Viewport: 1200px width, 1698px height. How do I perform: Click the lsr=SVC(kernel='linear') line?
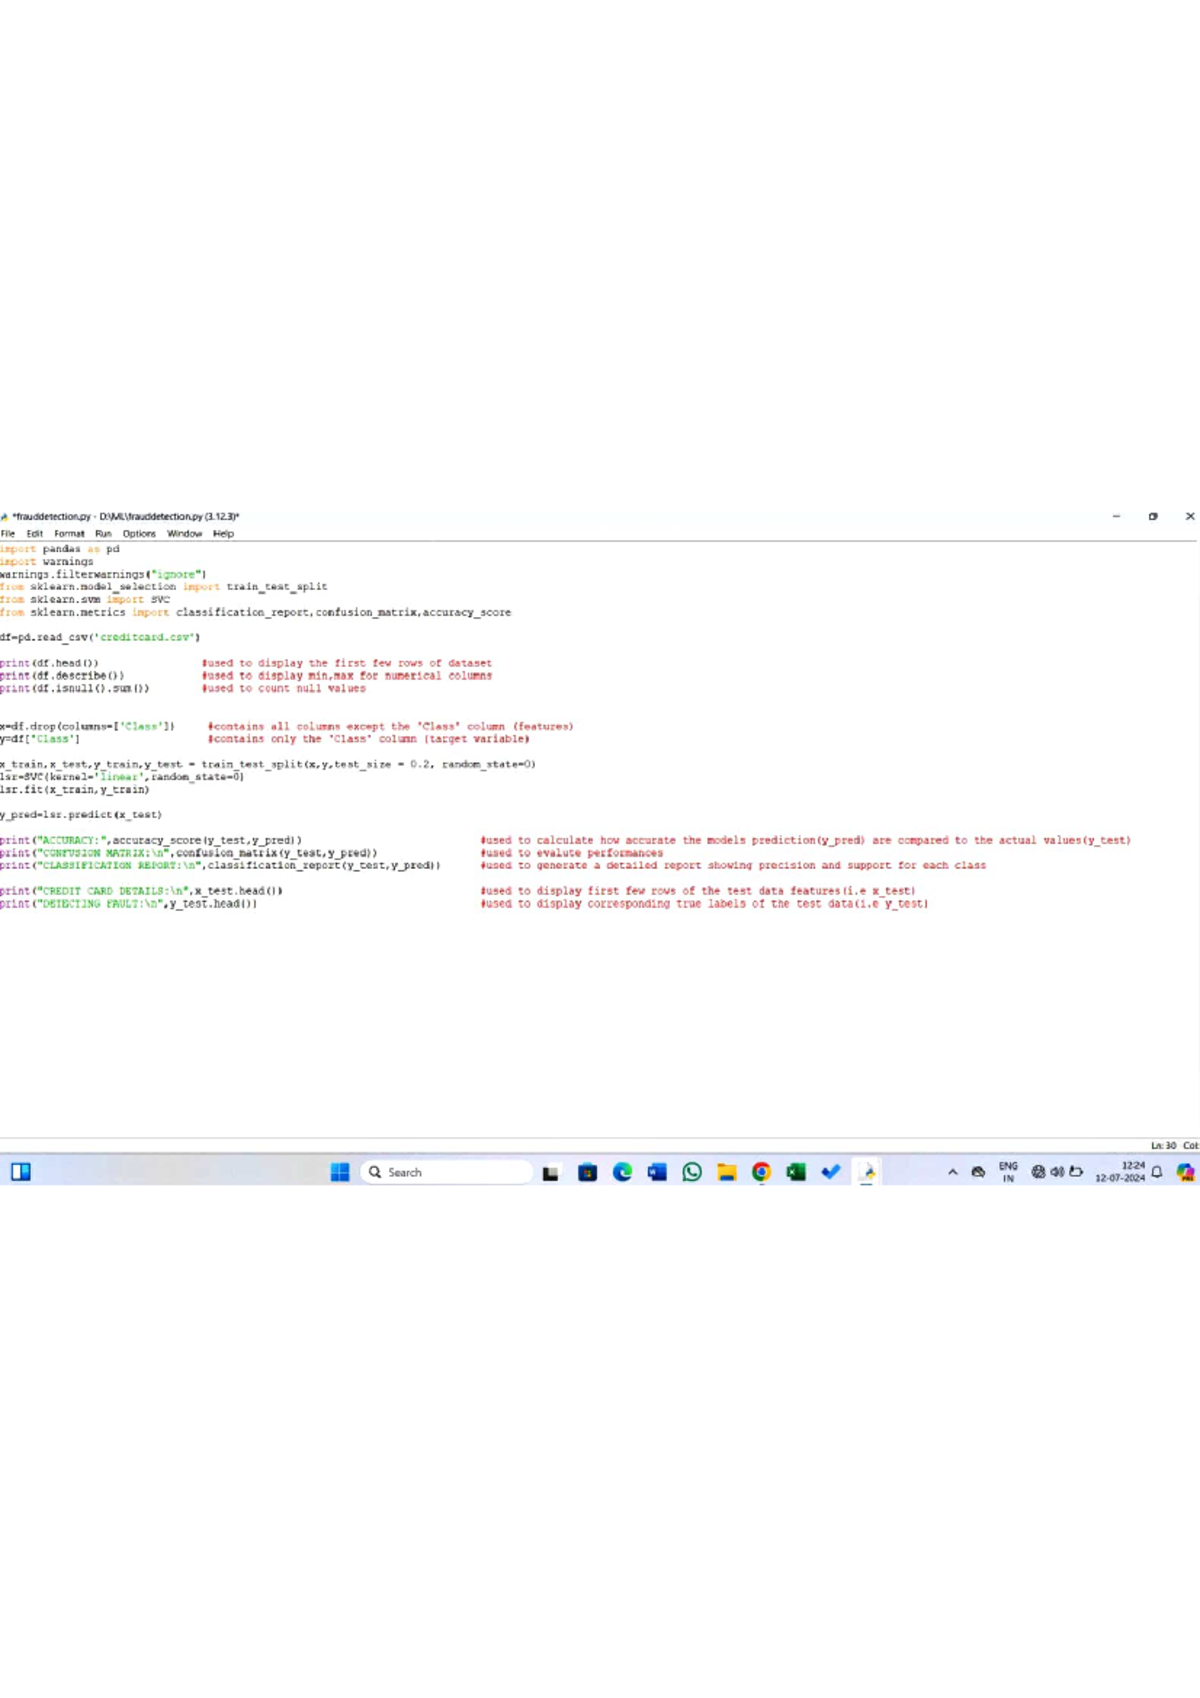click(122, 777)
